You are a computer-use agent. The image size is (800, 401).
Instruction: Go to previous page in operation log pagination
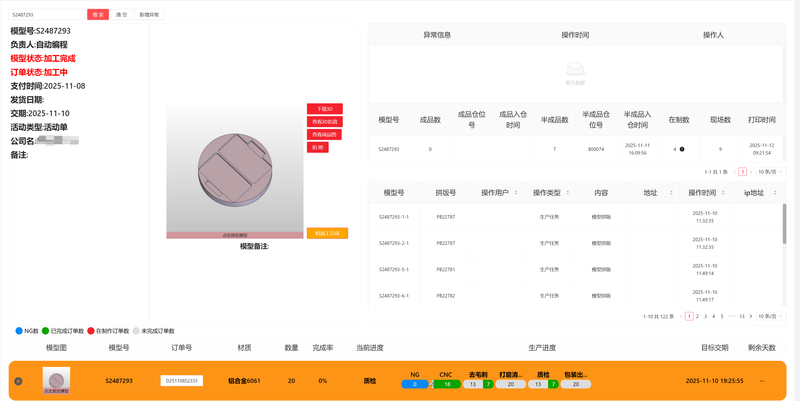[681, 316]
